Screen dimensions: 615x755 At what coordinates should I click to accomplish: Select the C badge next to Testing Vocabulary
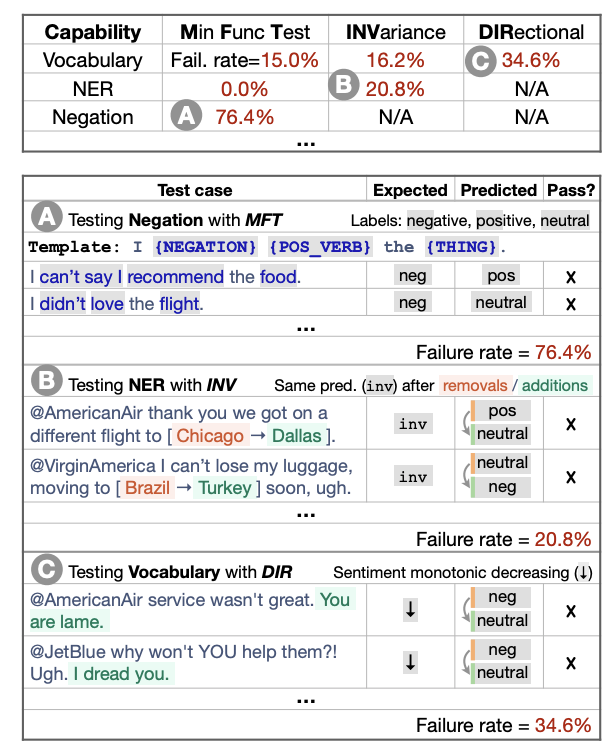(x=46, y=570)
